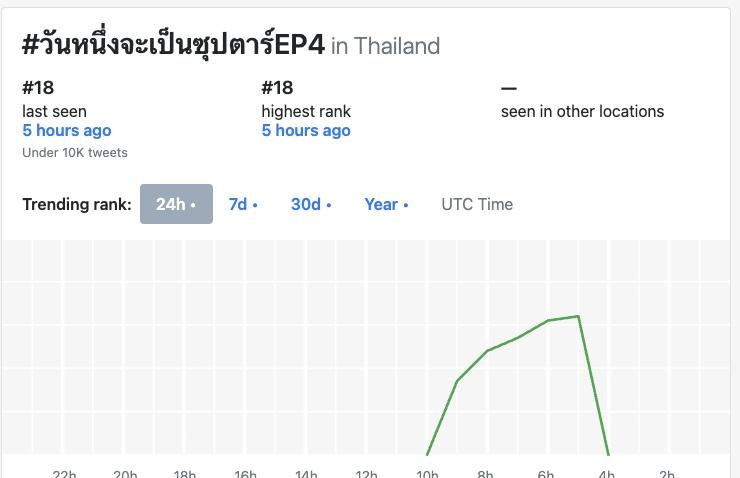The image size is (740, 478).
Task: Open the 30d trending rank view
Action: click(x=311, y=204)
